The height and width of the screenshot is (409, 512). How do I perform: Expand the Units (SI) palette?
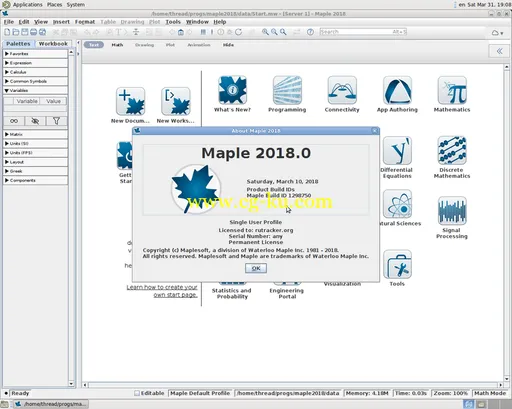pos(35,144)
